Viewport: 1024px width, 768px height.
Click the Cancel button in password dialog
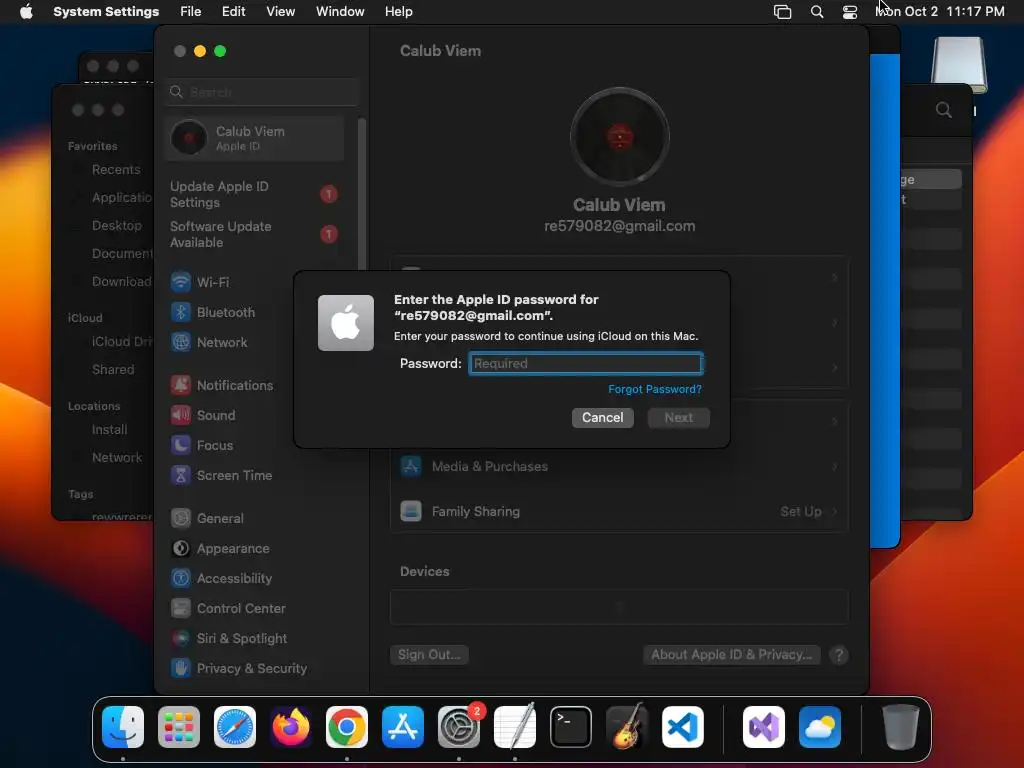coord(603,417)
